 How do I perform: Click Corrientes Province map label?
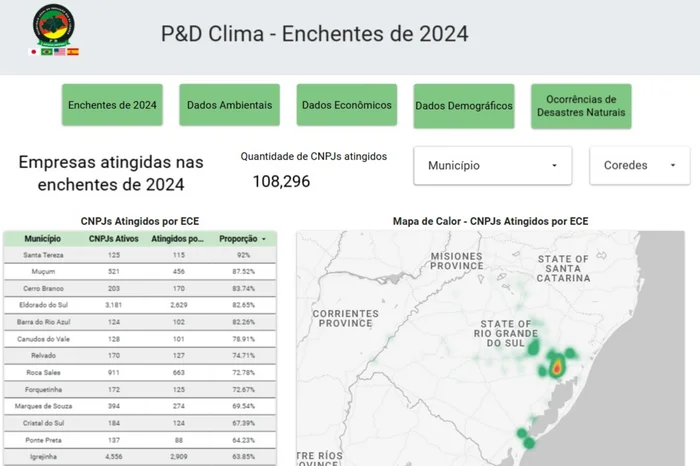coord(346,318)
